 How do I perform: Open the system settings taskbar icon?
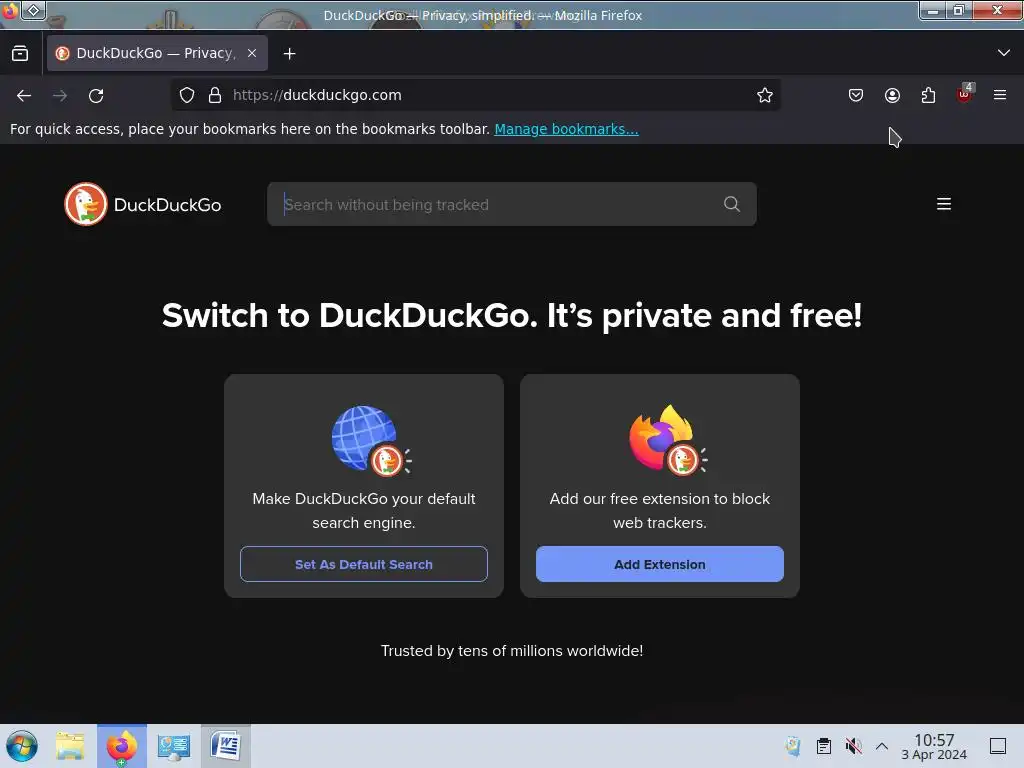174,746
